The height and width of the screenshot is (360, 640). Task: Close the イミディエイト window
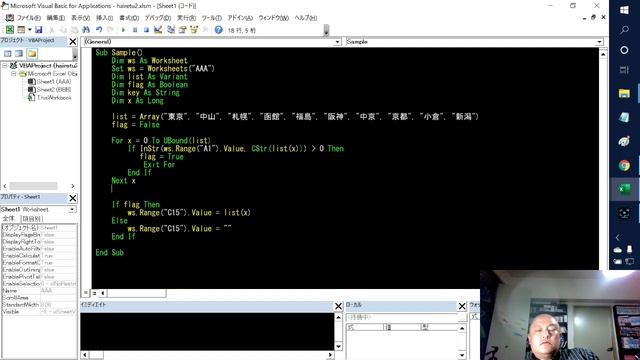338,306
